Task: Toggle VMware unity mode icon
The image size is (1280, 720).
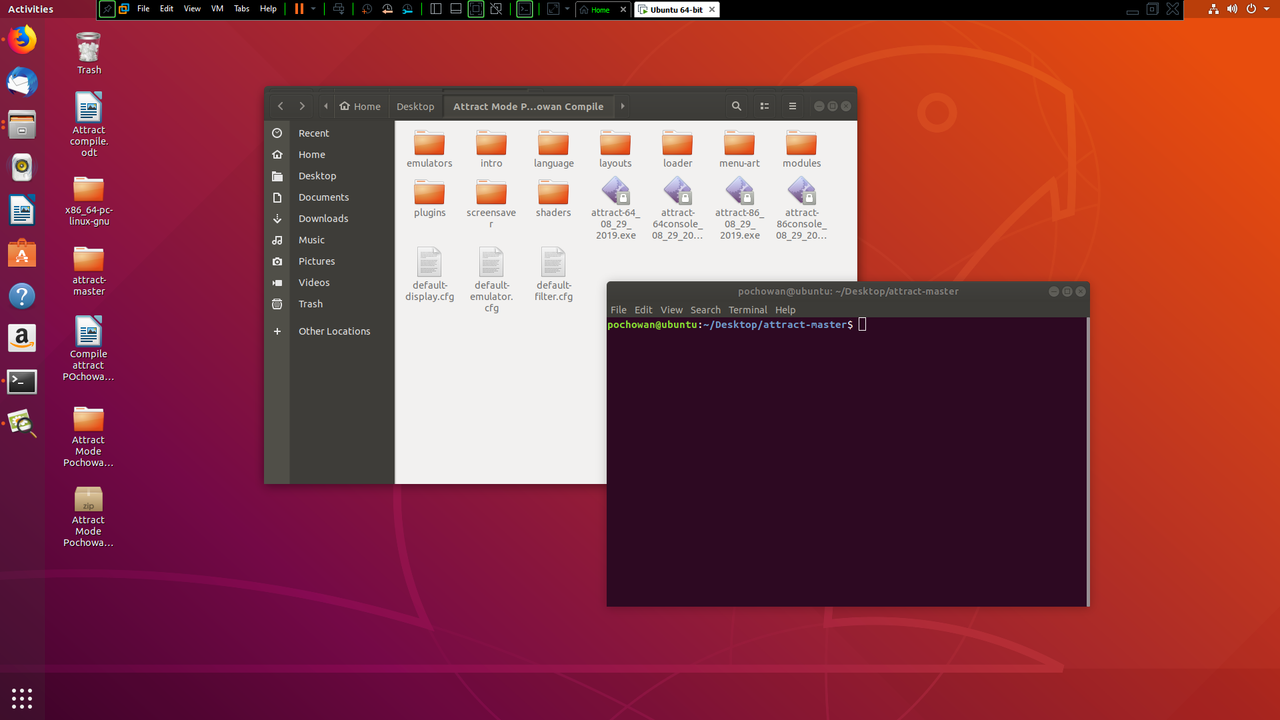Action: pos(497,9)
